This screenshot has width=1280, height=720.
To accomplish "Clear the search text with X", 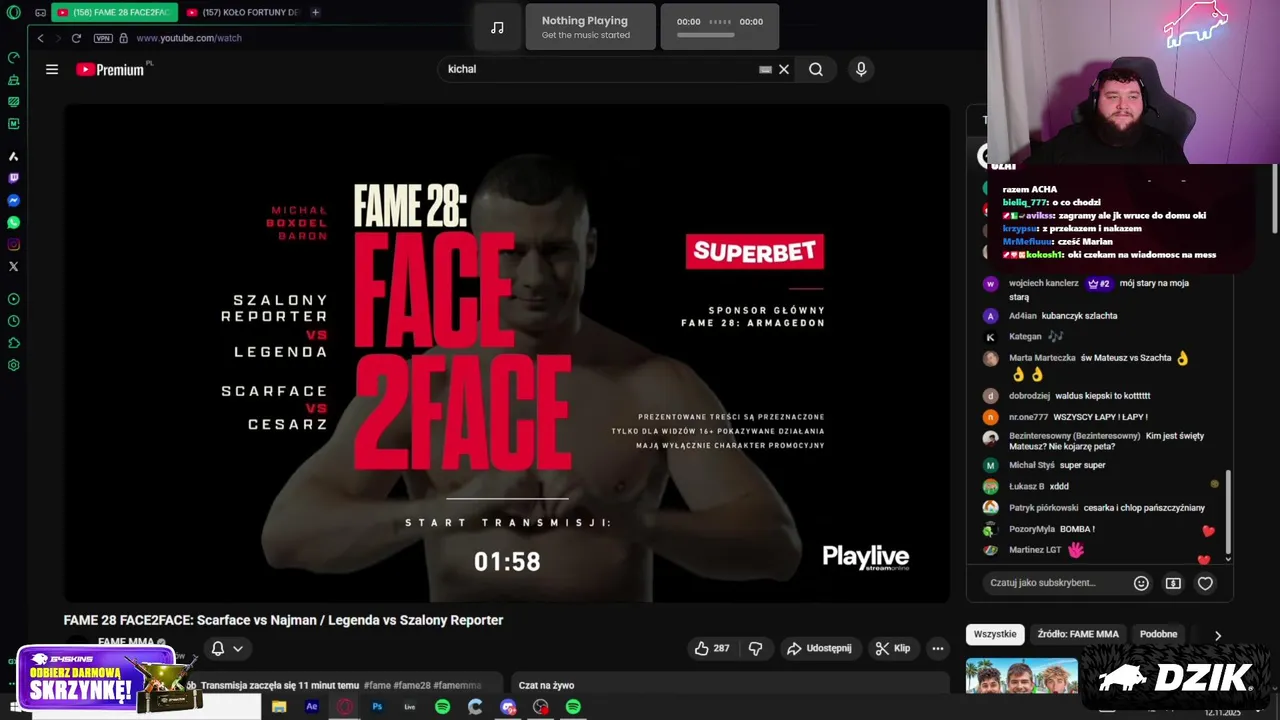I will [784, 69].
